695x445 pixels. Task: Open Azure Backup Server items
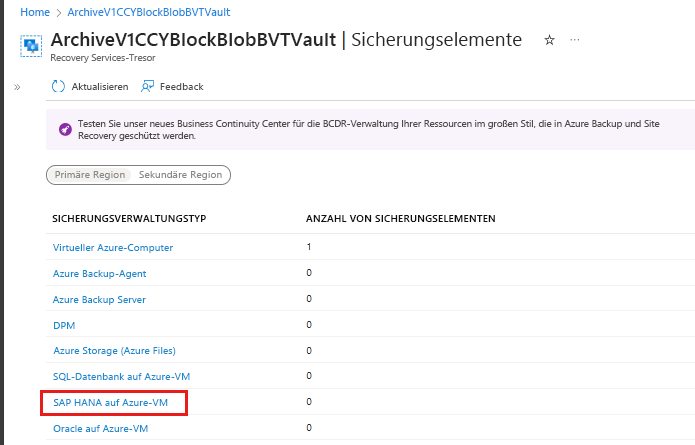tap(99, 300)
